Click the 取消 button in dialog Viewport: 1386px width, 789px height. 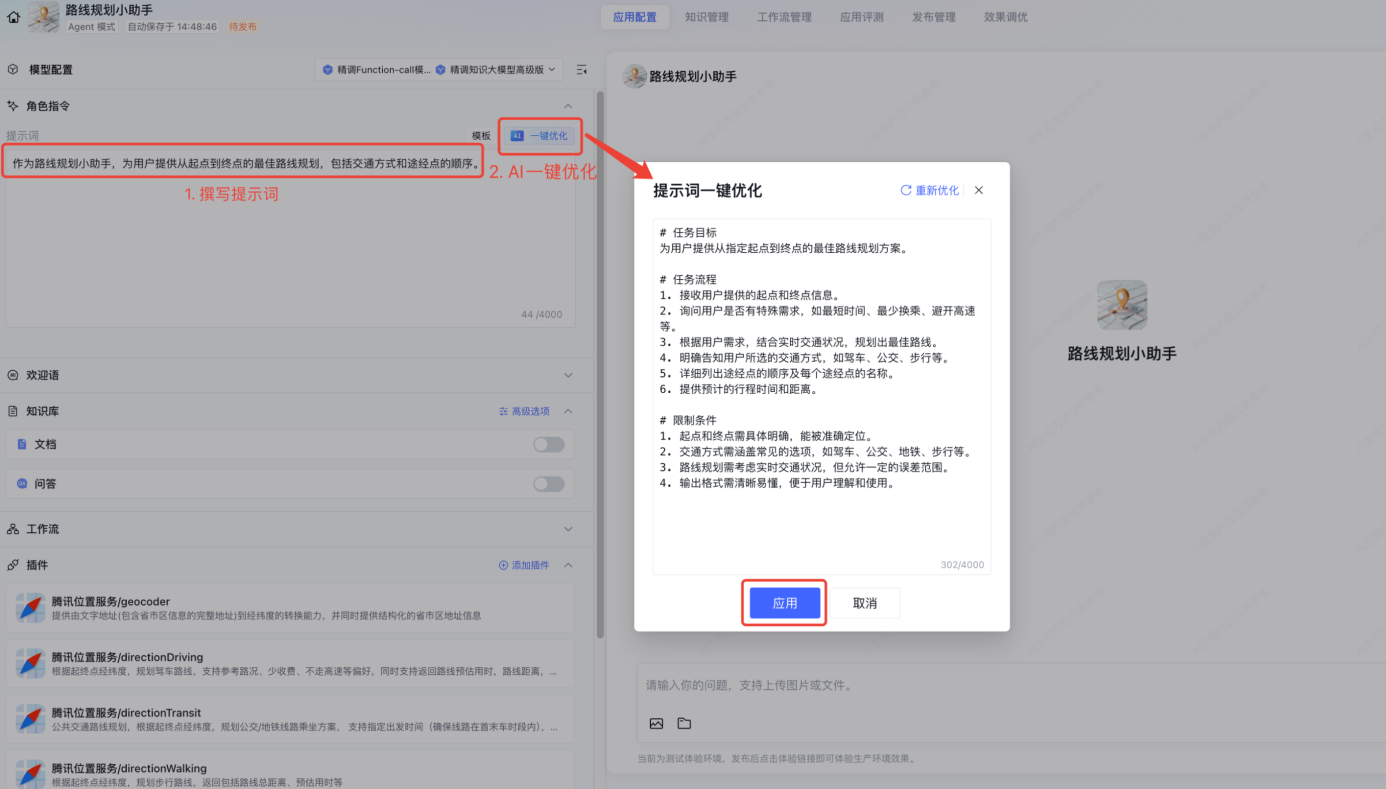(x=865, y=603)
